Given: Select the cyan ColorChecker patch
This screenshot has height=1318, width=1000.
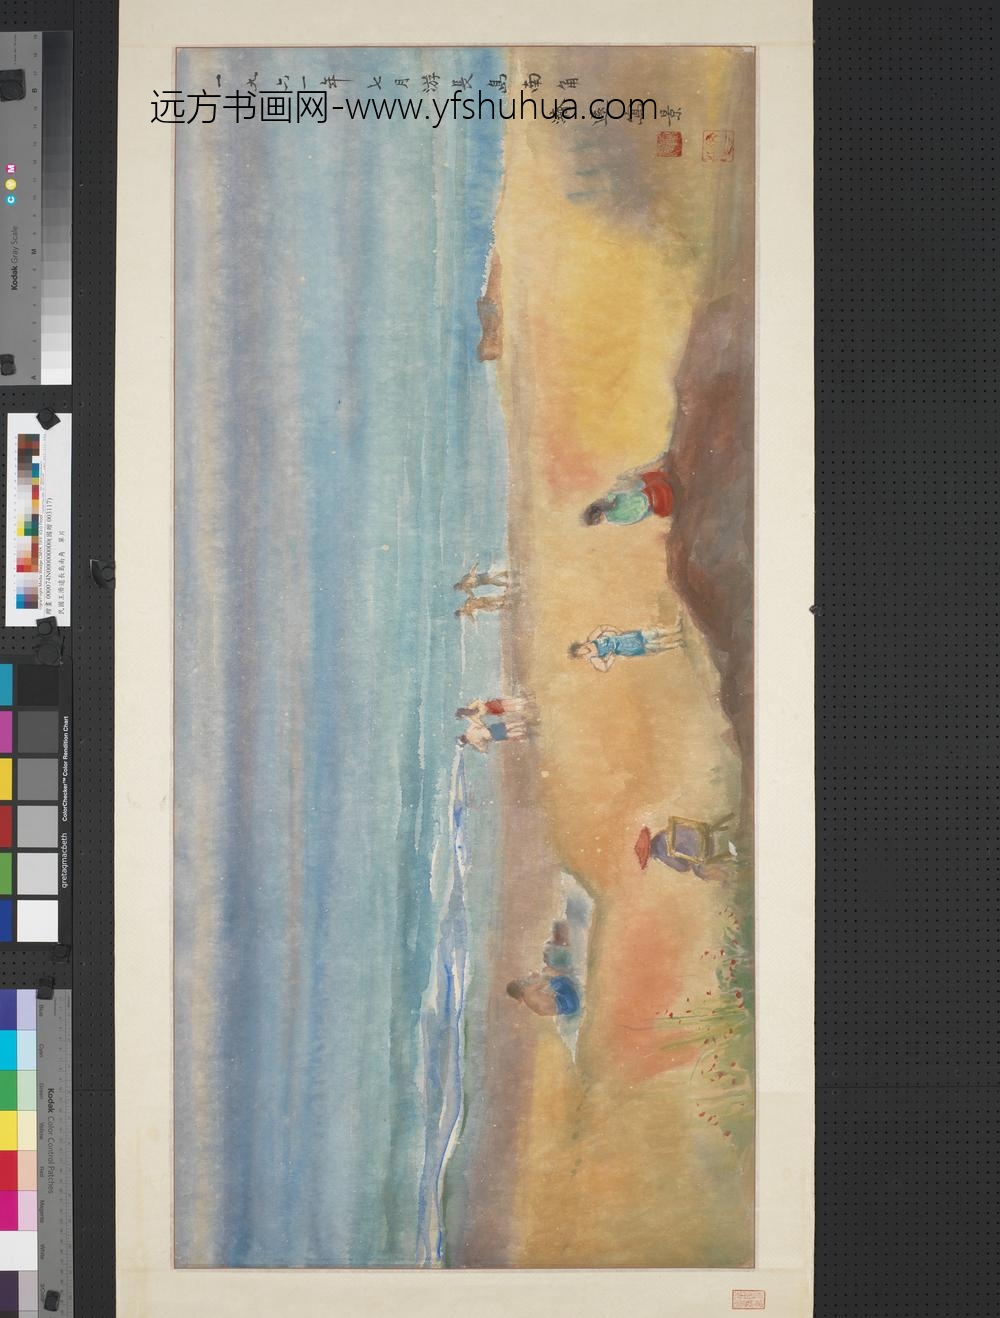Looking at the screenshot, I should [7, 685].
